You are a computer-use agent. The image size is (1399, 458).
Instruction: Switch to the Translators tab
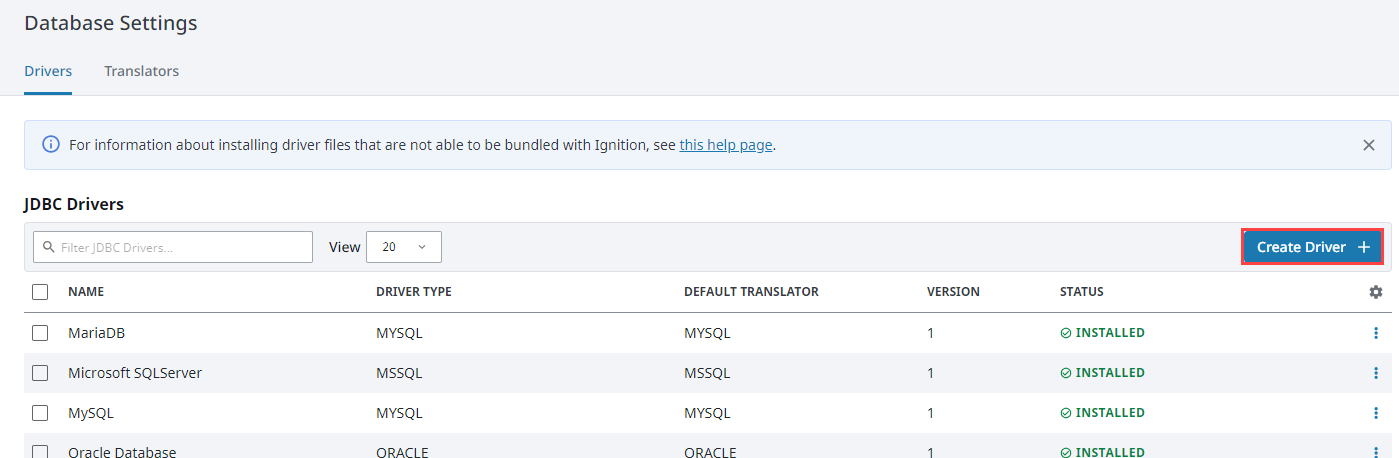(142, 71)
